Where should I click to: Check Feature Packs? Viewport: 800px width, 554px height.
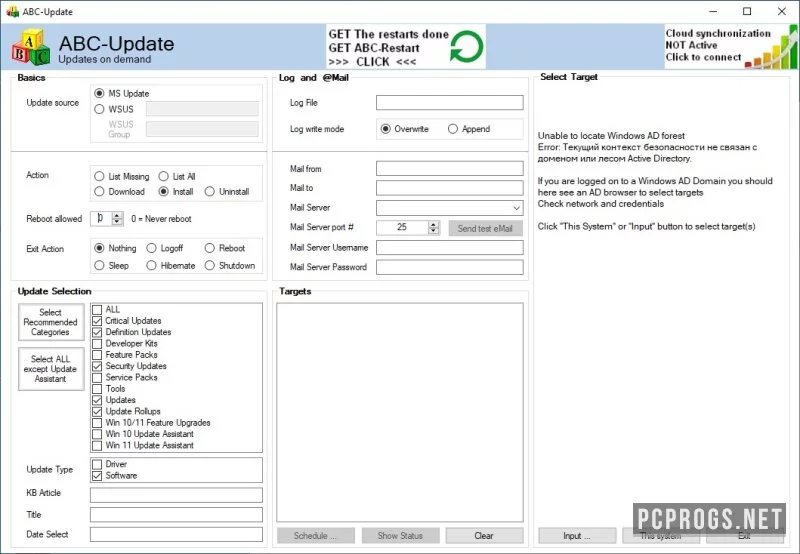pos(97,355)
